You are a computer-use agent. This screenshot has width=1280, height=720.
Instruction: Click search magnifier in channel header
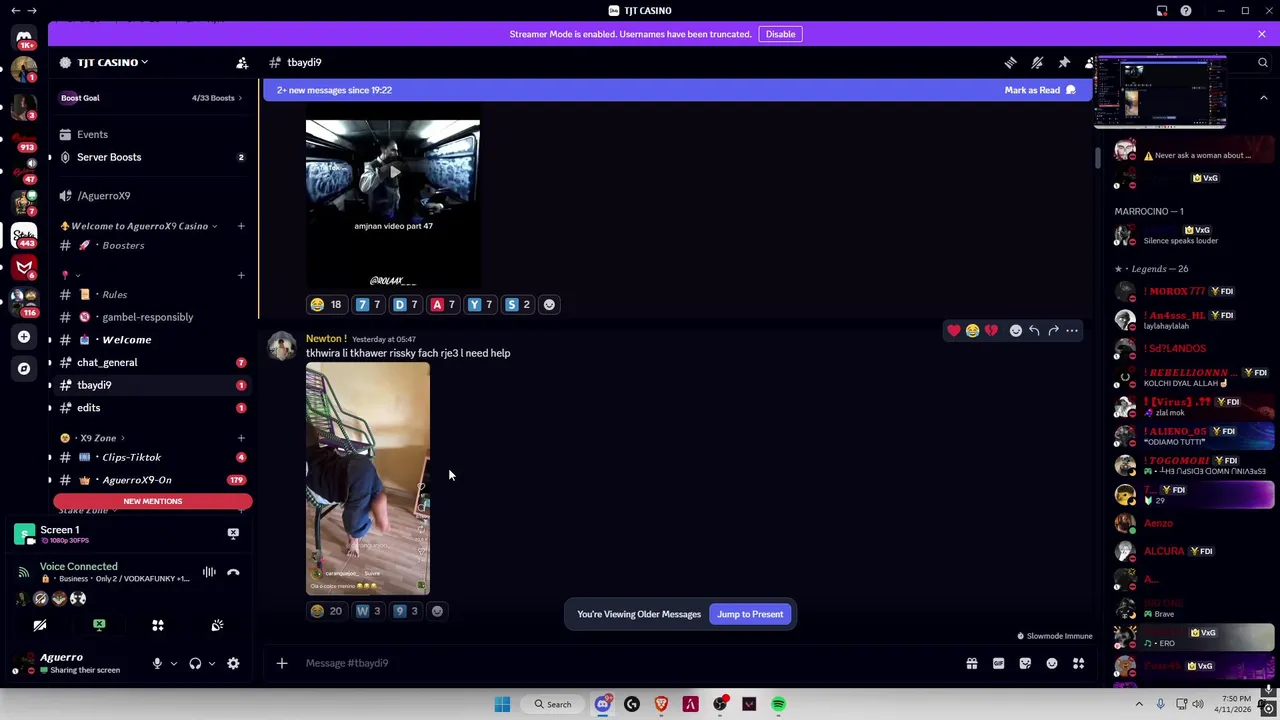[1263, 62]
